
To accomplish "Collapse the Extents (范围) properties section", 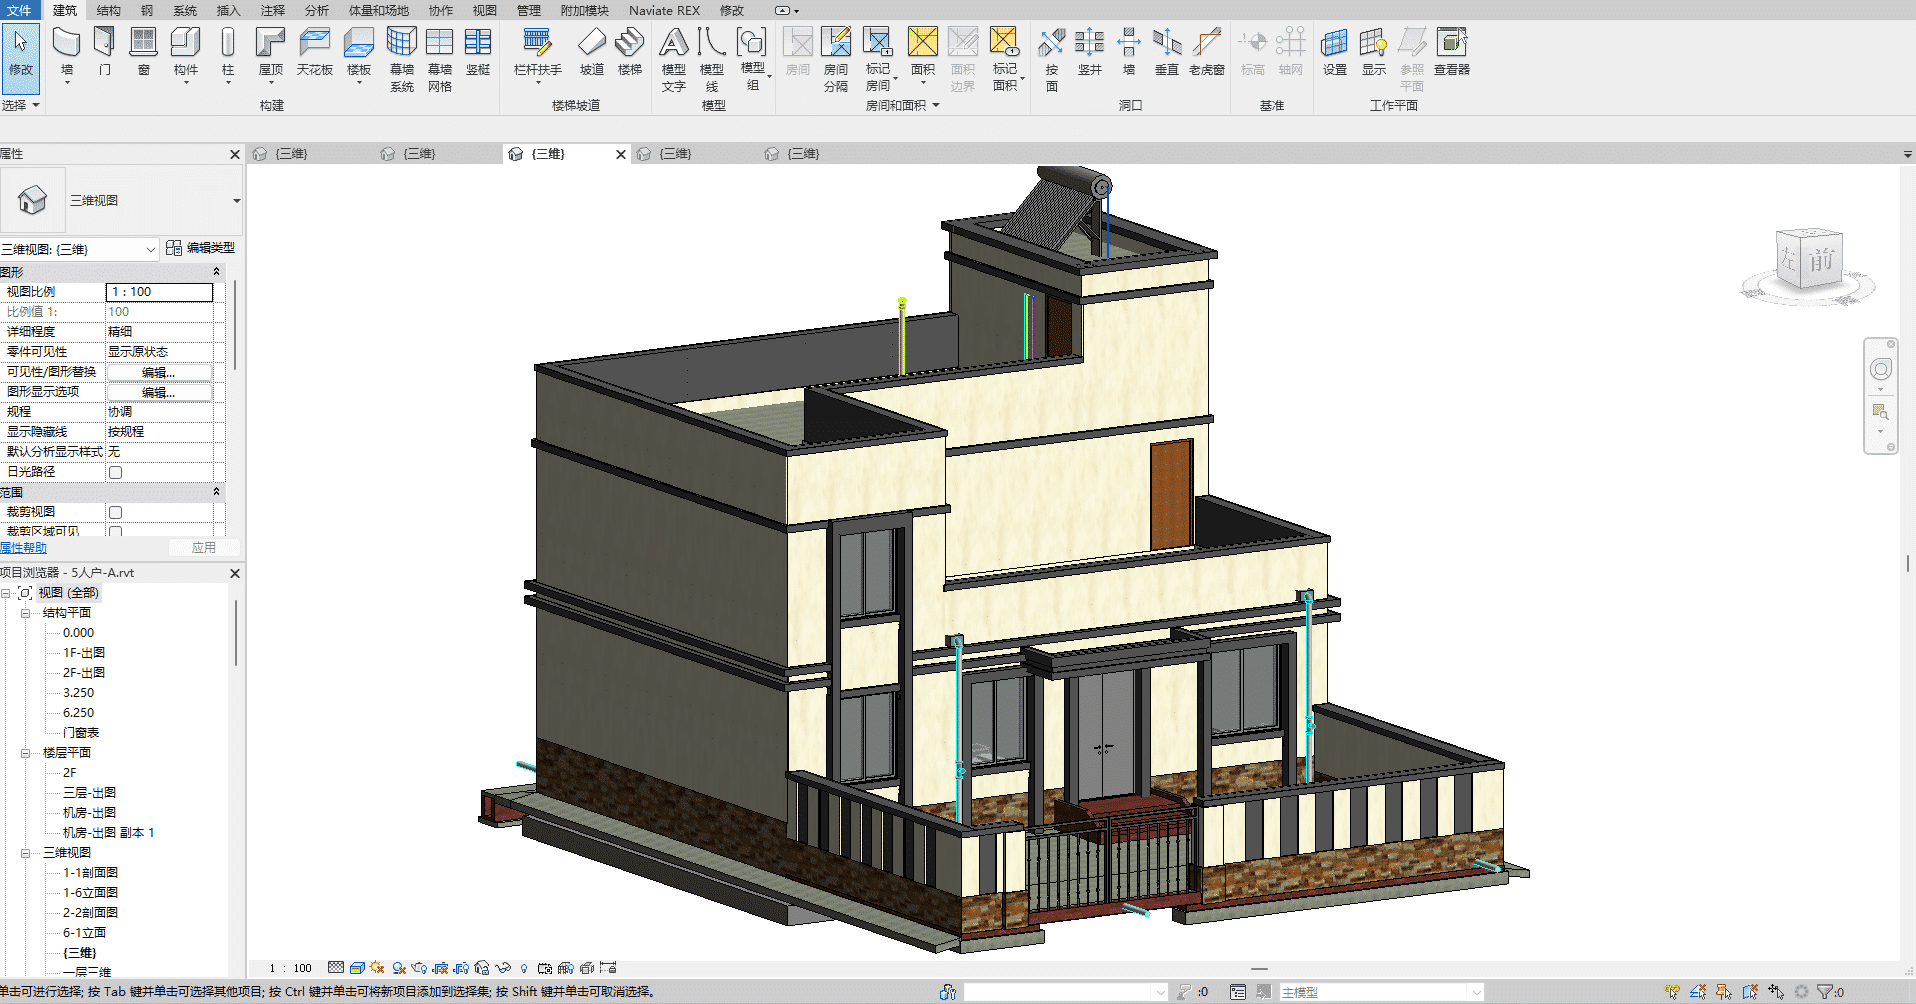I will (x=216, y=492).
